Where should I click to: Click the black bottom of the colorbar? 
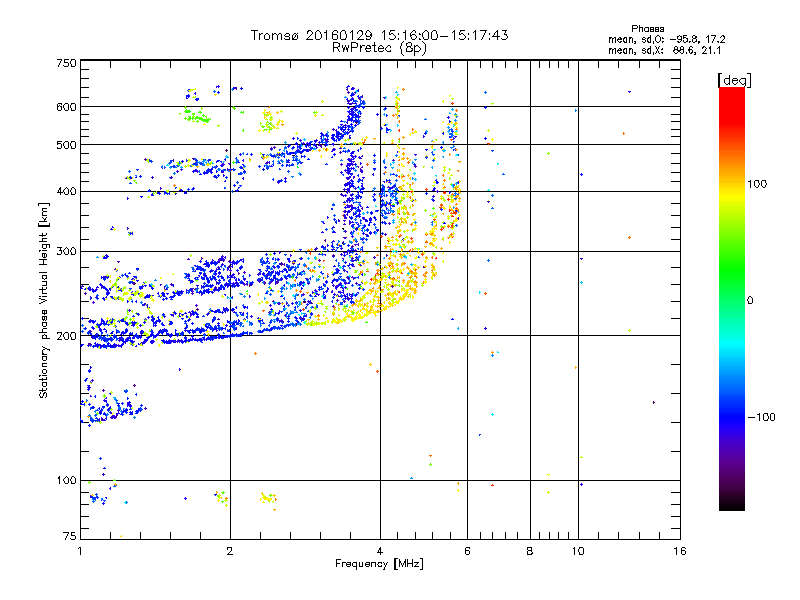point(732,504)
